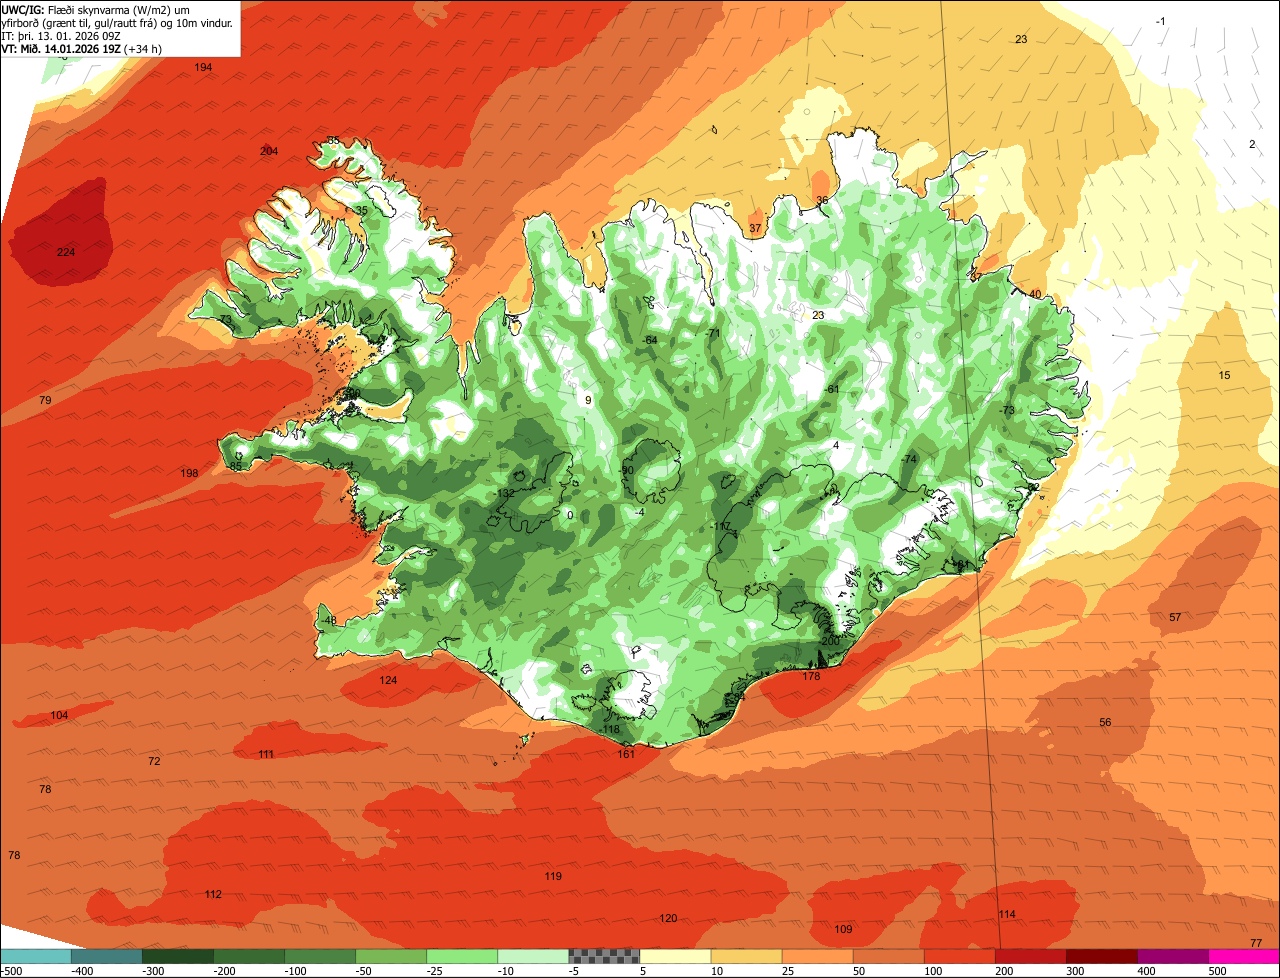Click the -64 value on the map

[x=649, y=340]
